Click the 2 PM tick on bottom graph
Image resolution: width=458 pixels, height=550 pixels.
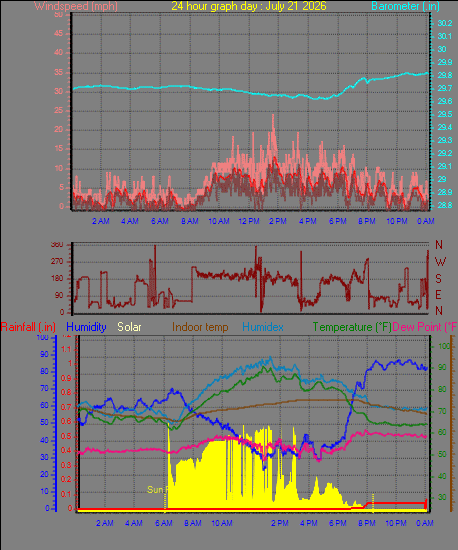tap(280, 523)
